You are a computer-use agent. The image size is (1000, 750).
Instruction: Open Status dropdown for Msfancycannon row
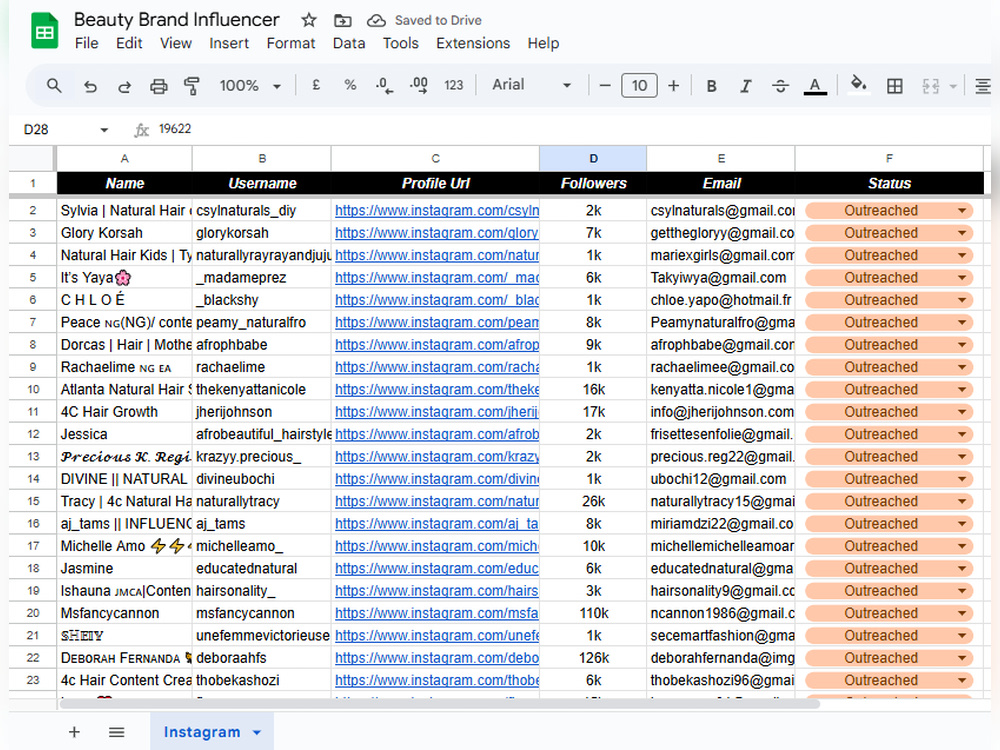(961, 614)
